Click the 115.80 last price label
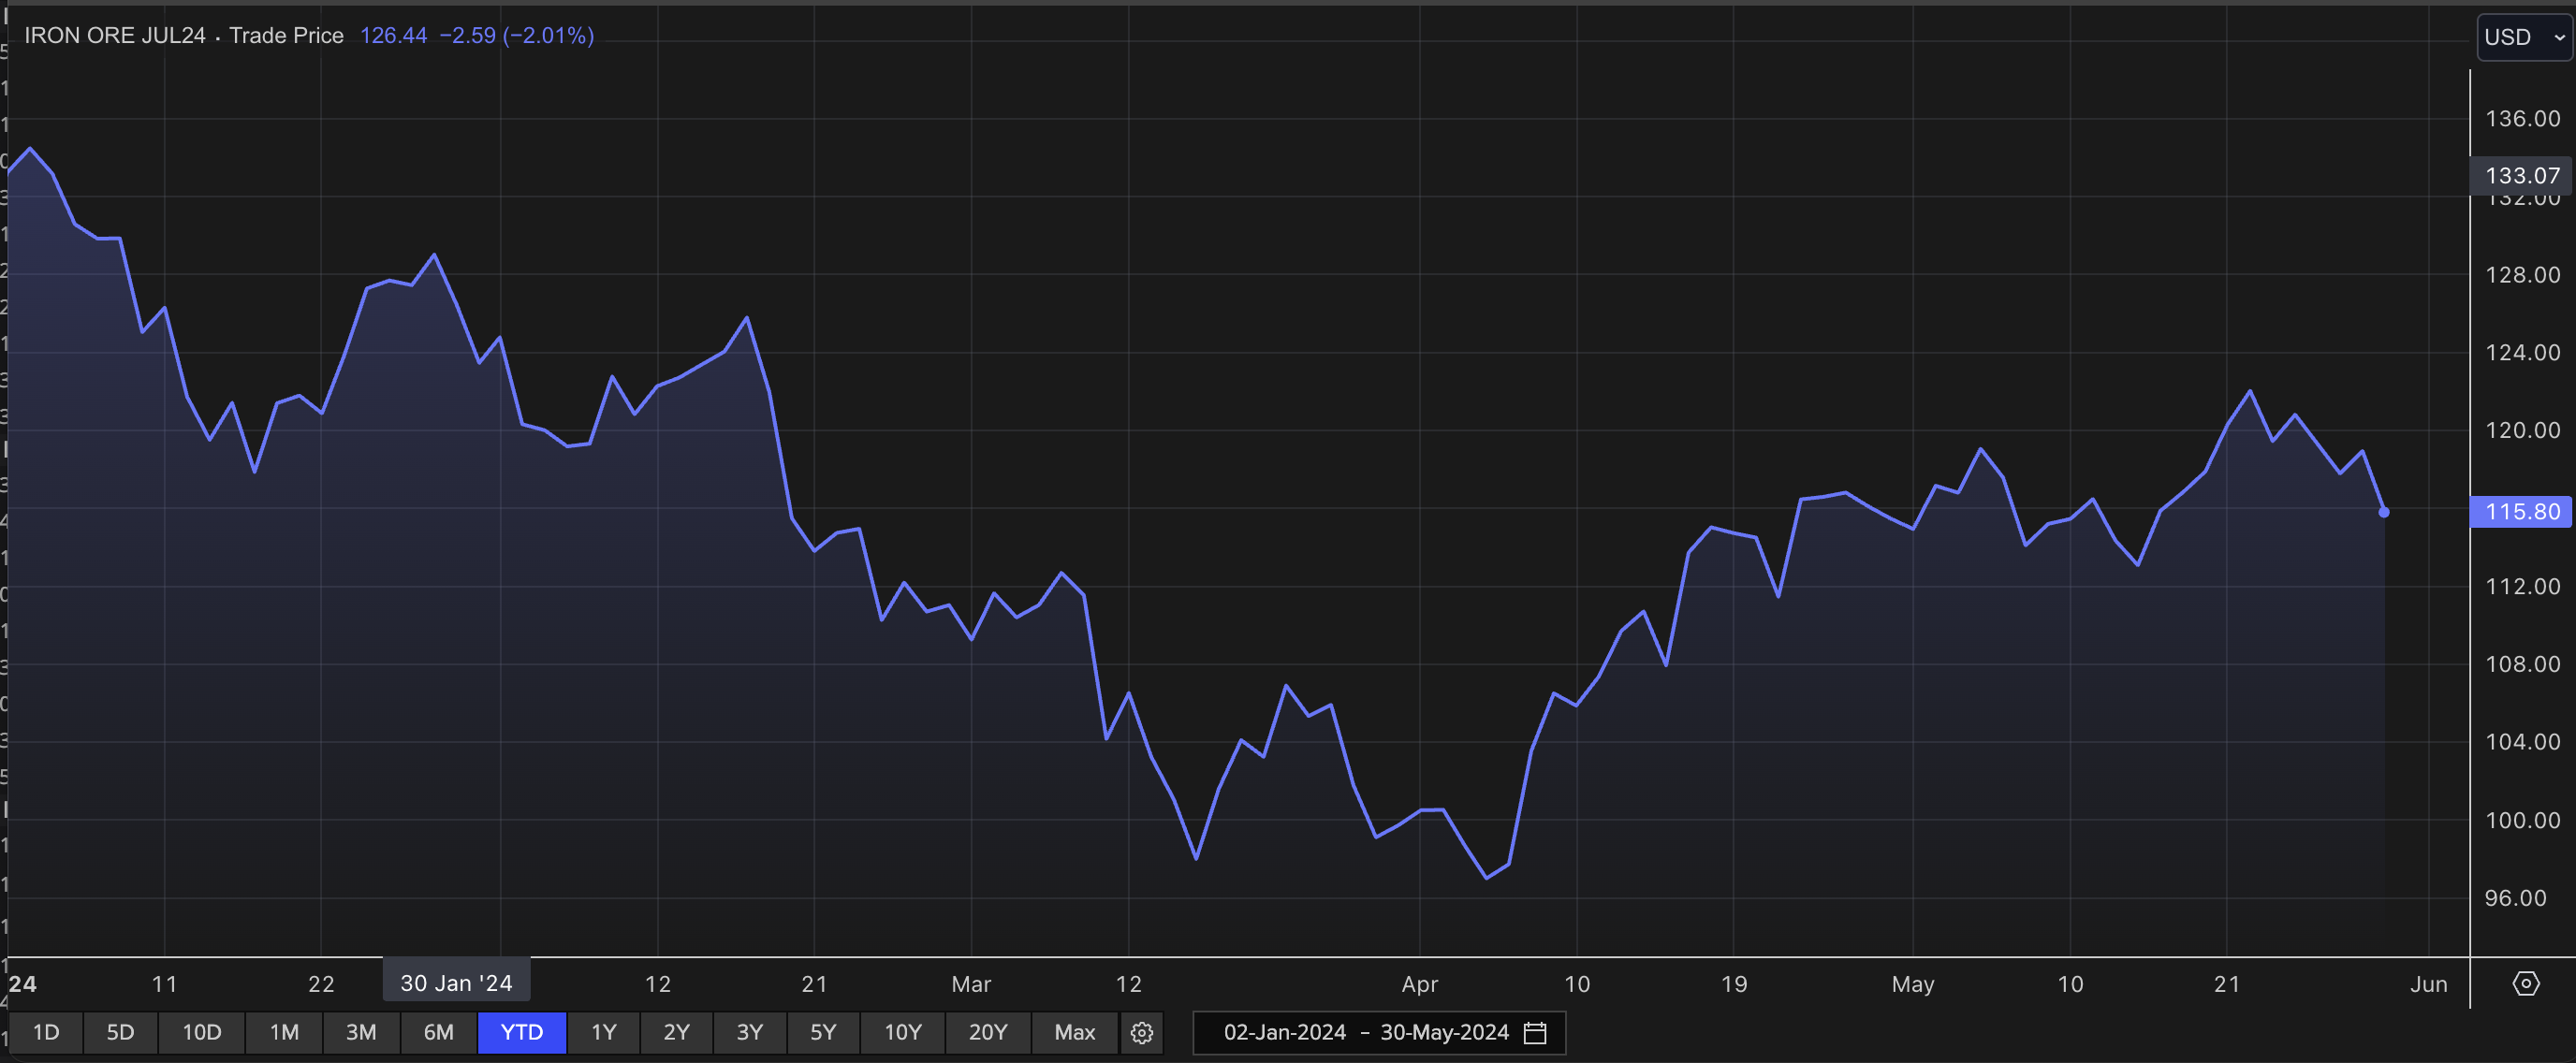This screenshot has height=1063, width=2576. tap(2521, 512)
